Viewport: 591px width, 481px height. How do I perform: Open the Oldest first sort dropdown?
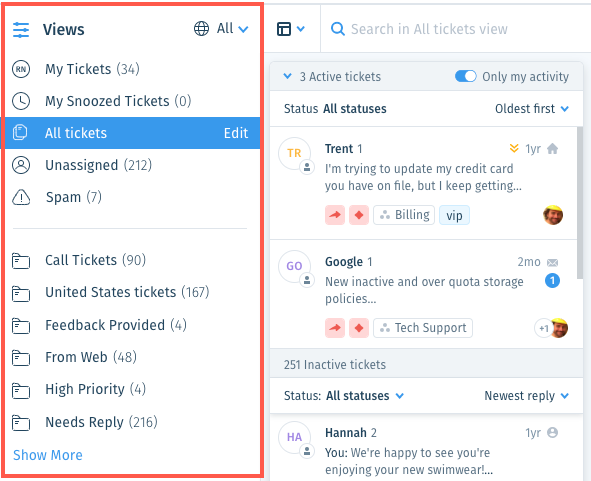point(532,109)
